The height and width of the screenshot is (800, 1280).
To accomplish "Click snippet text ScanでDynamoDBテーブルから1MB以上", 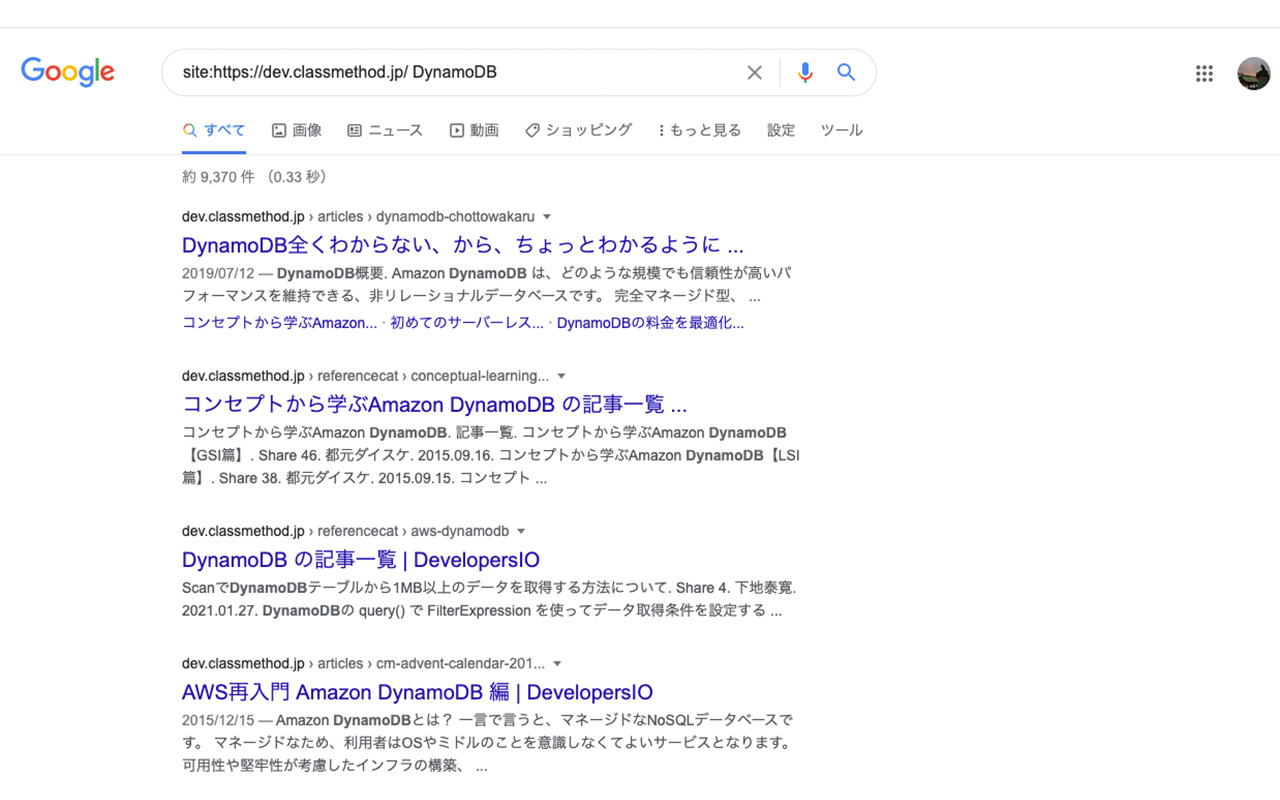I will tap(312, 588).
